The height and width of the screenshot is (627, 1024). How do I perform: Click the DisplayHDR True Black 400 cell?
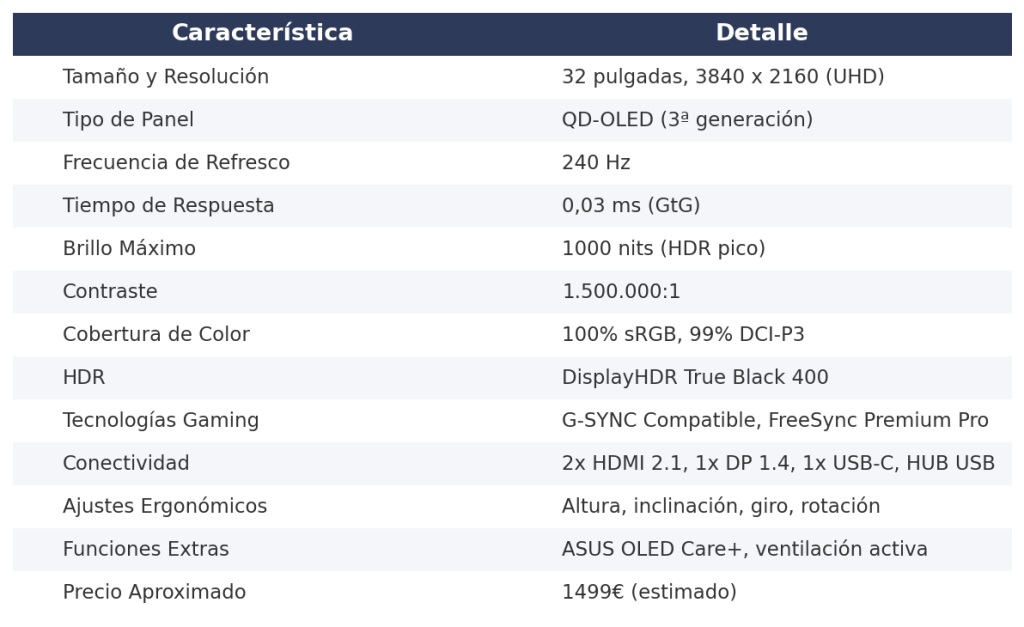695,378
